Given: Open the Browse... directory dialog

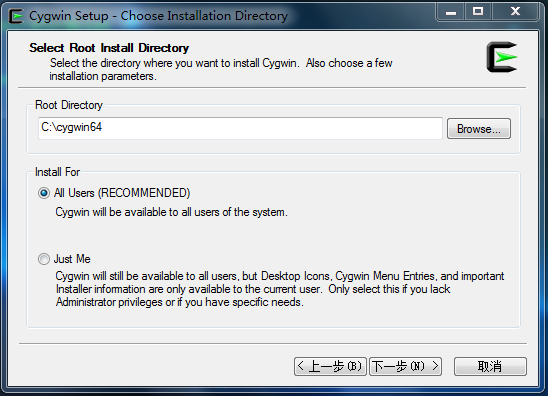Looking at the screenshot, I should click(x=479, y=129).
